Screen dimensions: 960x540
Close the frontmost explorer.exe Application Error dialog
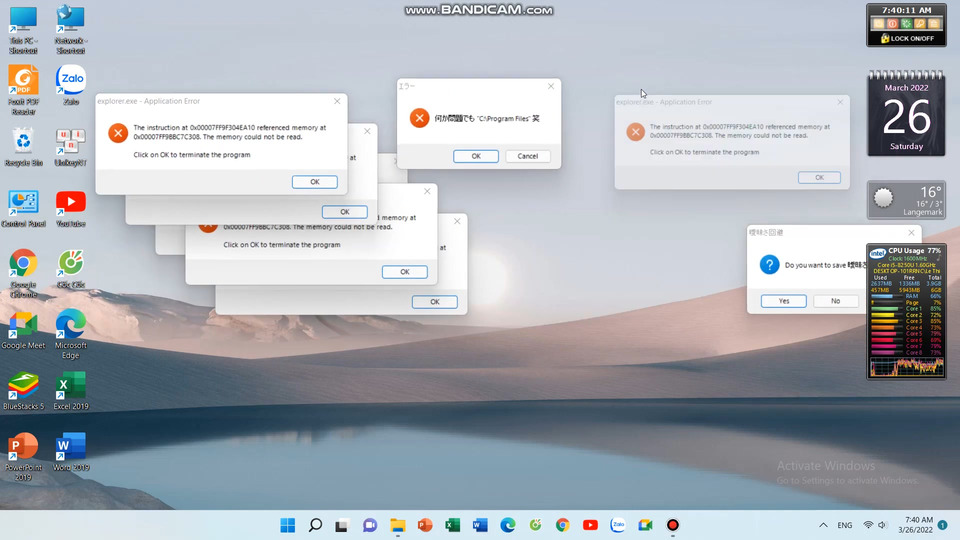coord(337,101)
